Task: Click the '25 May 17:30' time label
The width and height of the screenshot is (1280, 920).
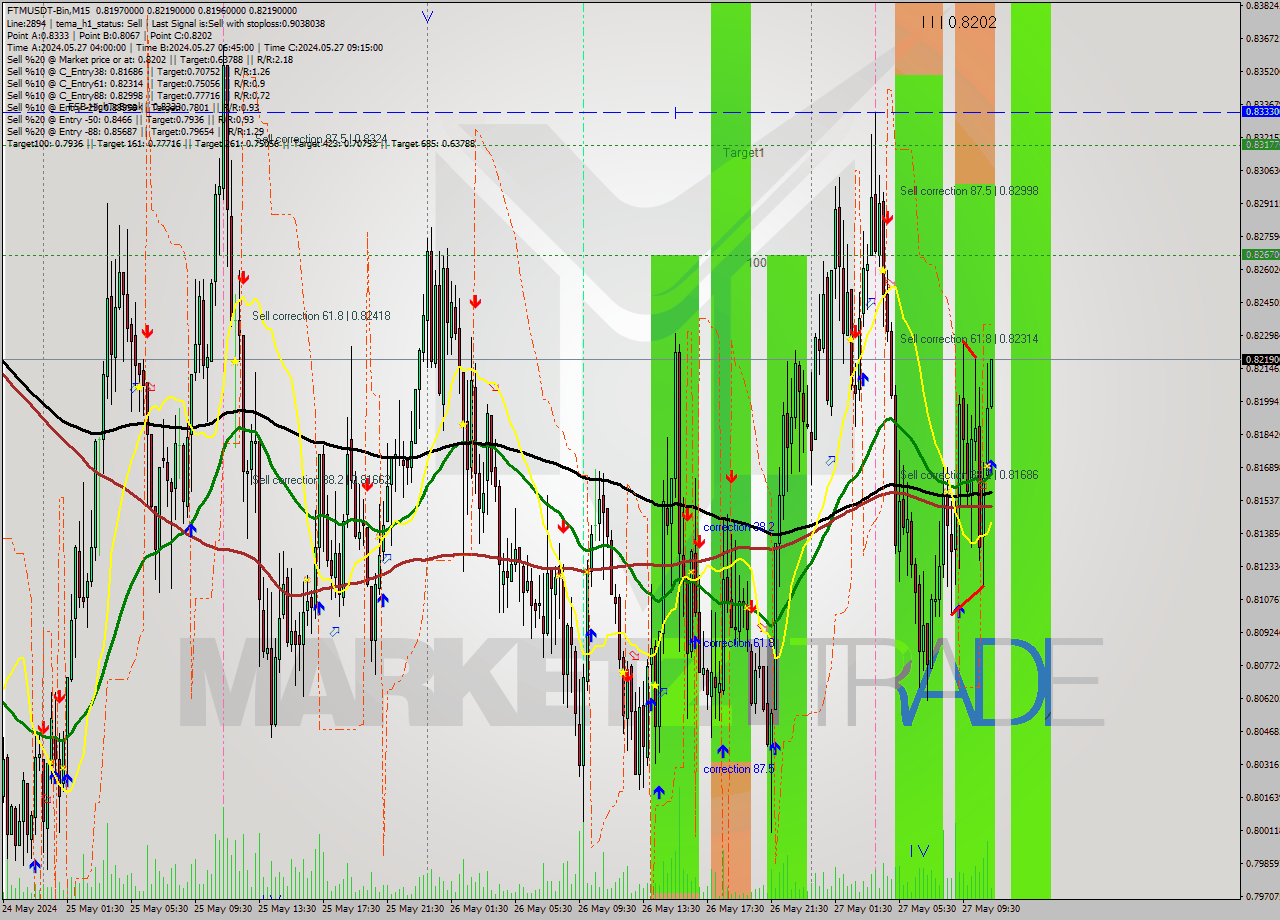Action: pos(351,909)
